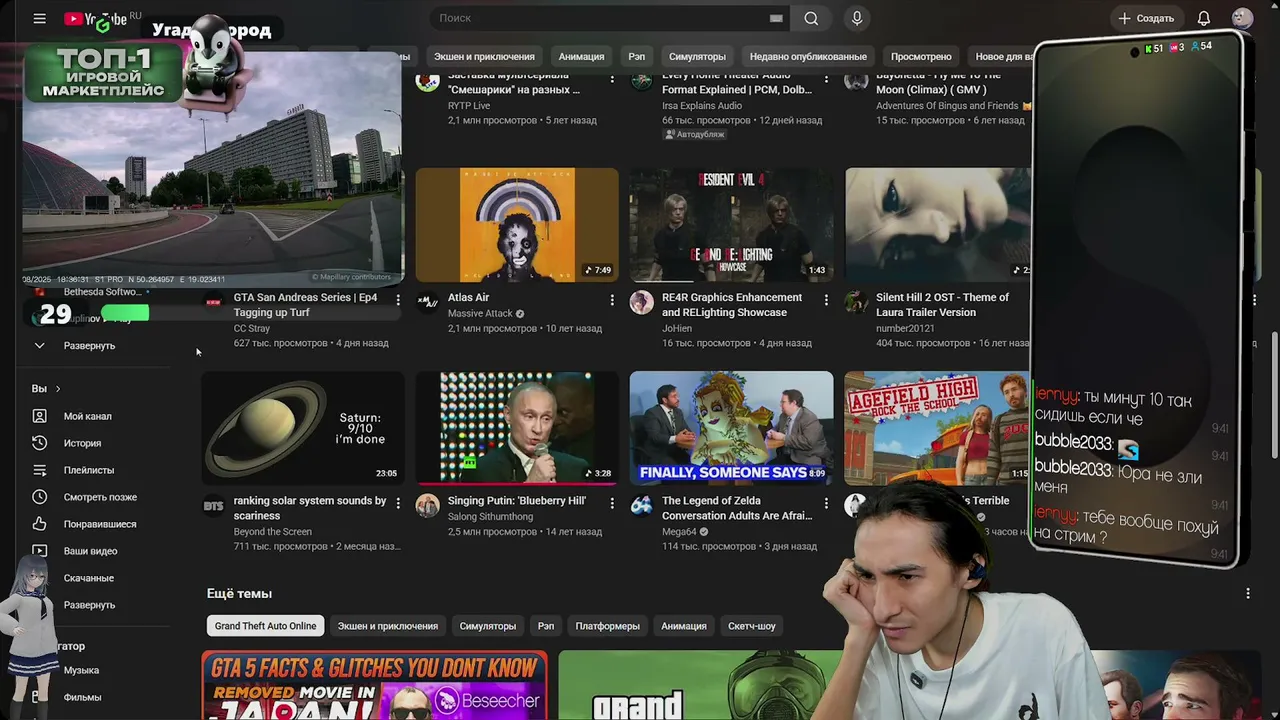
Task: Open the on-screen keyboard in search box
Action: coord(776,18)
